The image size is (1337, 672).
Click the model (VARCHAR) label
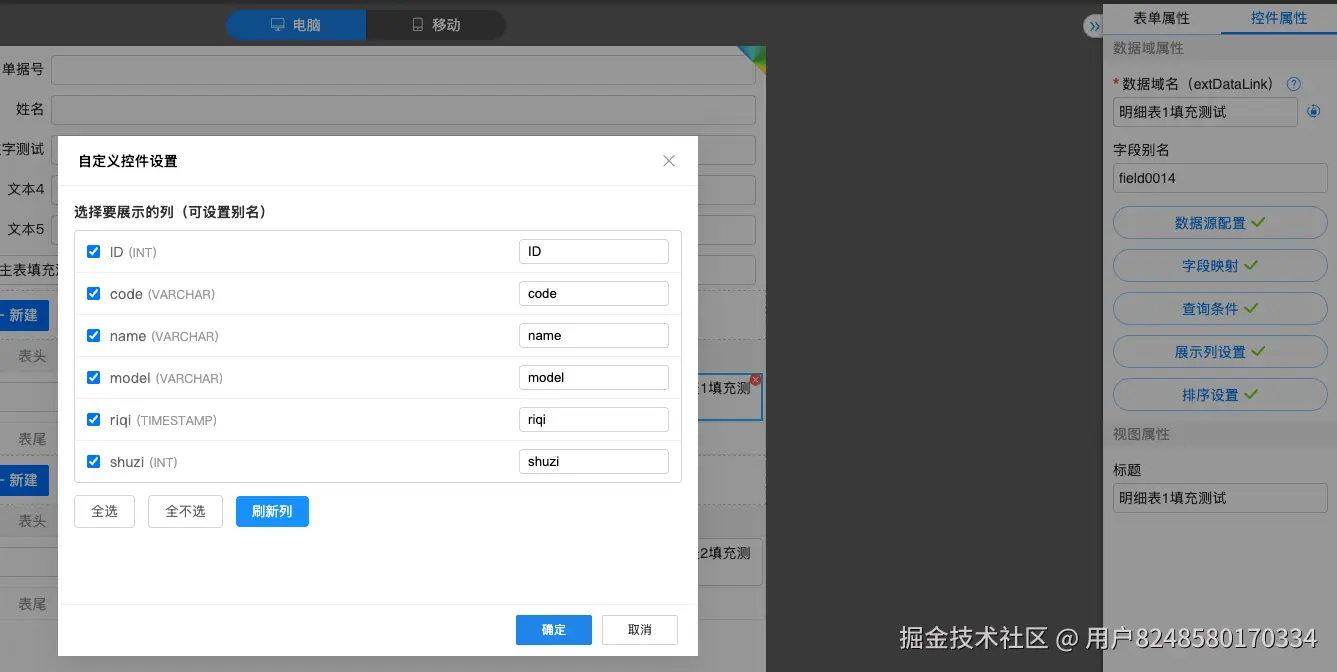point(166,378)
